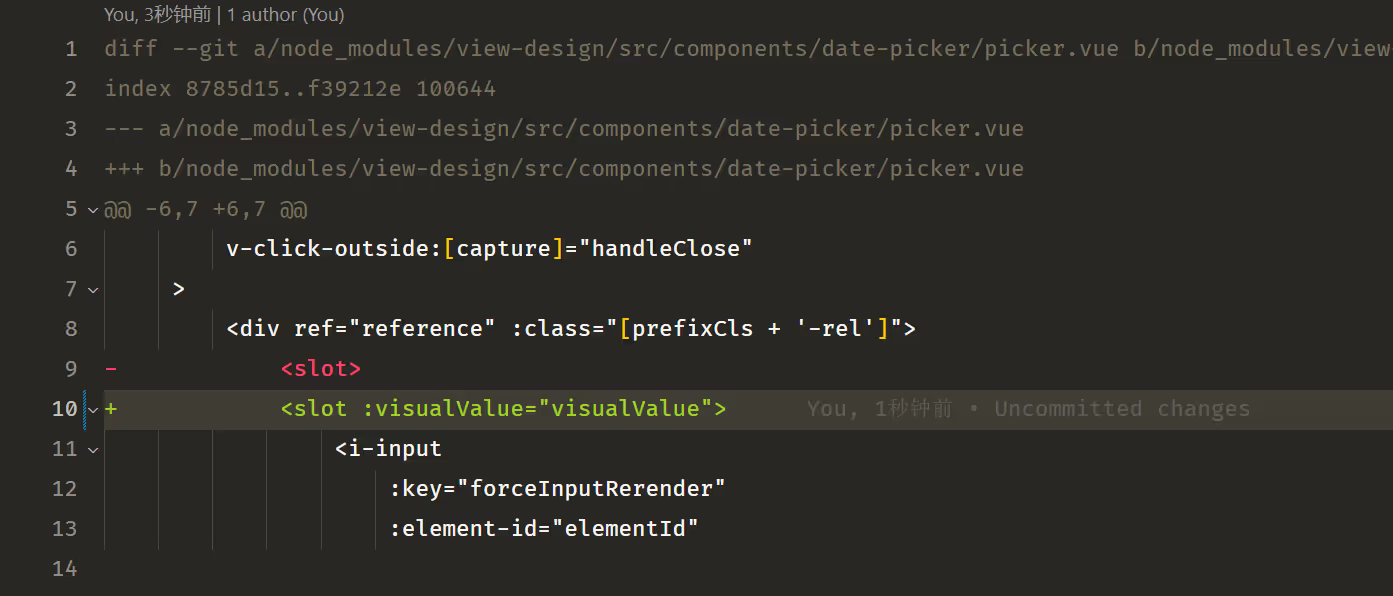Collapse the hunk at line 5 chevron
The height and width of the screenshot is (596, 1393).
pos(93,210)
